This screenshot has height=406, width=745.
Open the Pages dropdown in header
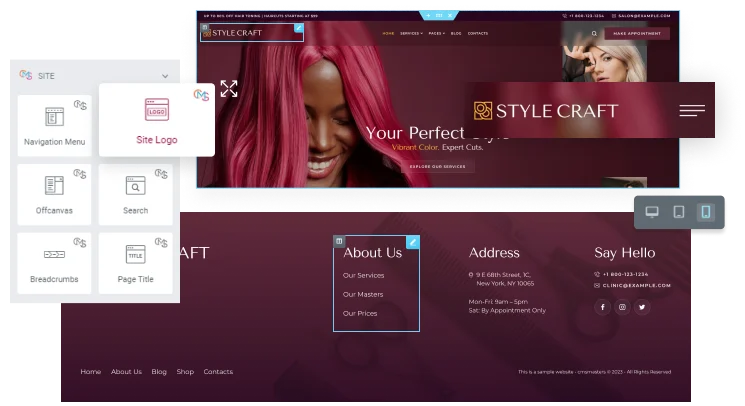(x=437, y=34)
